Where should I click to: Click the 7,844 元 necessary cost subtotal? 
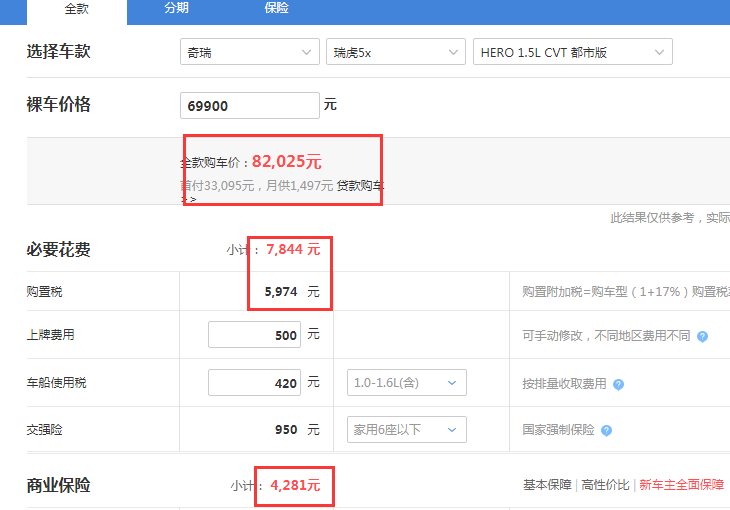tap(293, 249)
